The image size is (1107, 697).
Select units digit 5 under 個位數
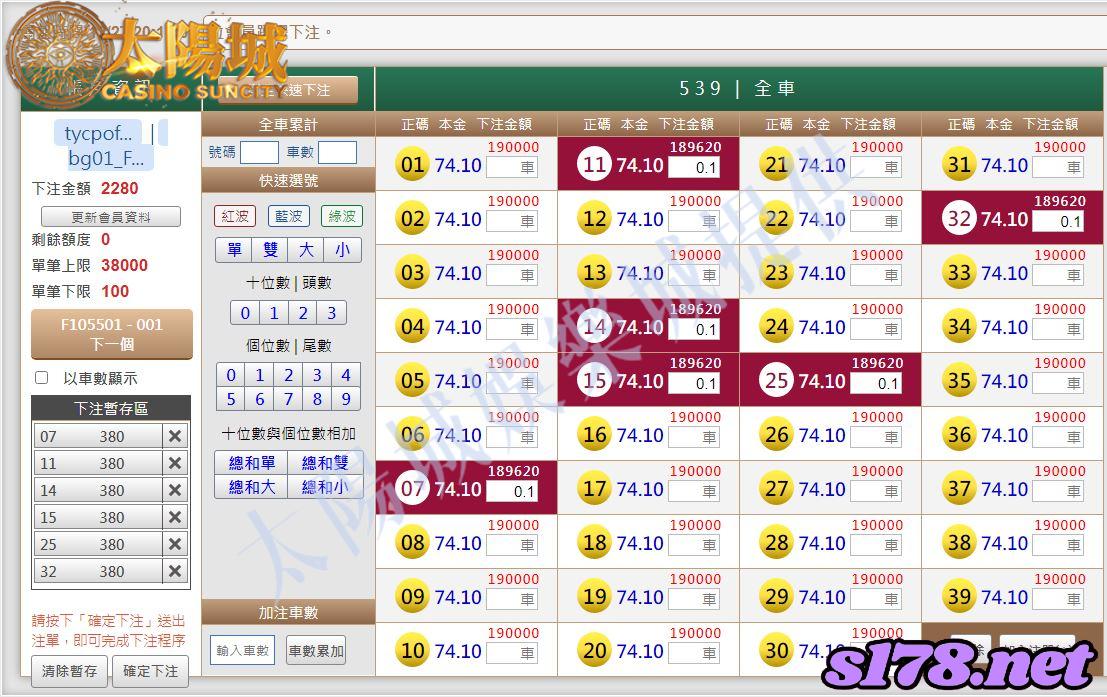click(231, 399)
